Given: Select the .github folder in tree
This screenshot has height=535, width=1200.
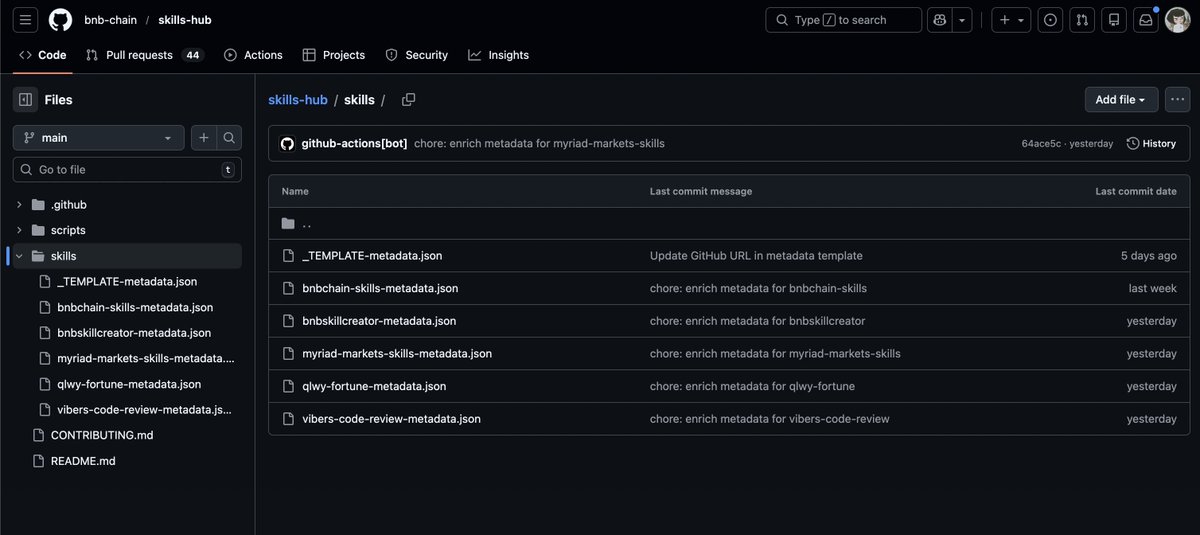Looking at the screenshot, I should click(69, 205).
